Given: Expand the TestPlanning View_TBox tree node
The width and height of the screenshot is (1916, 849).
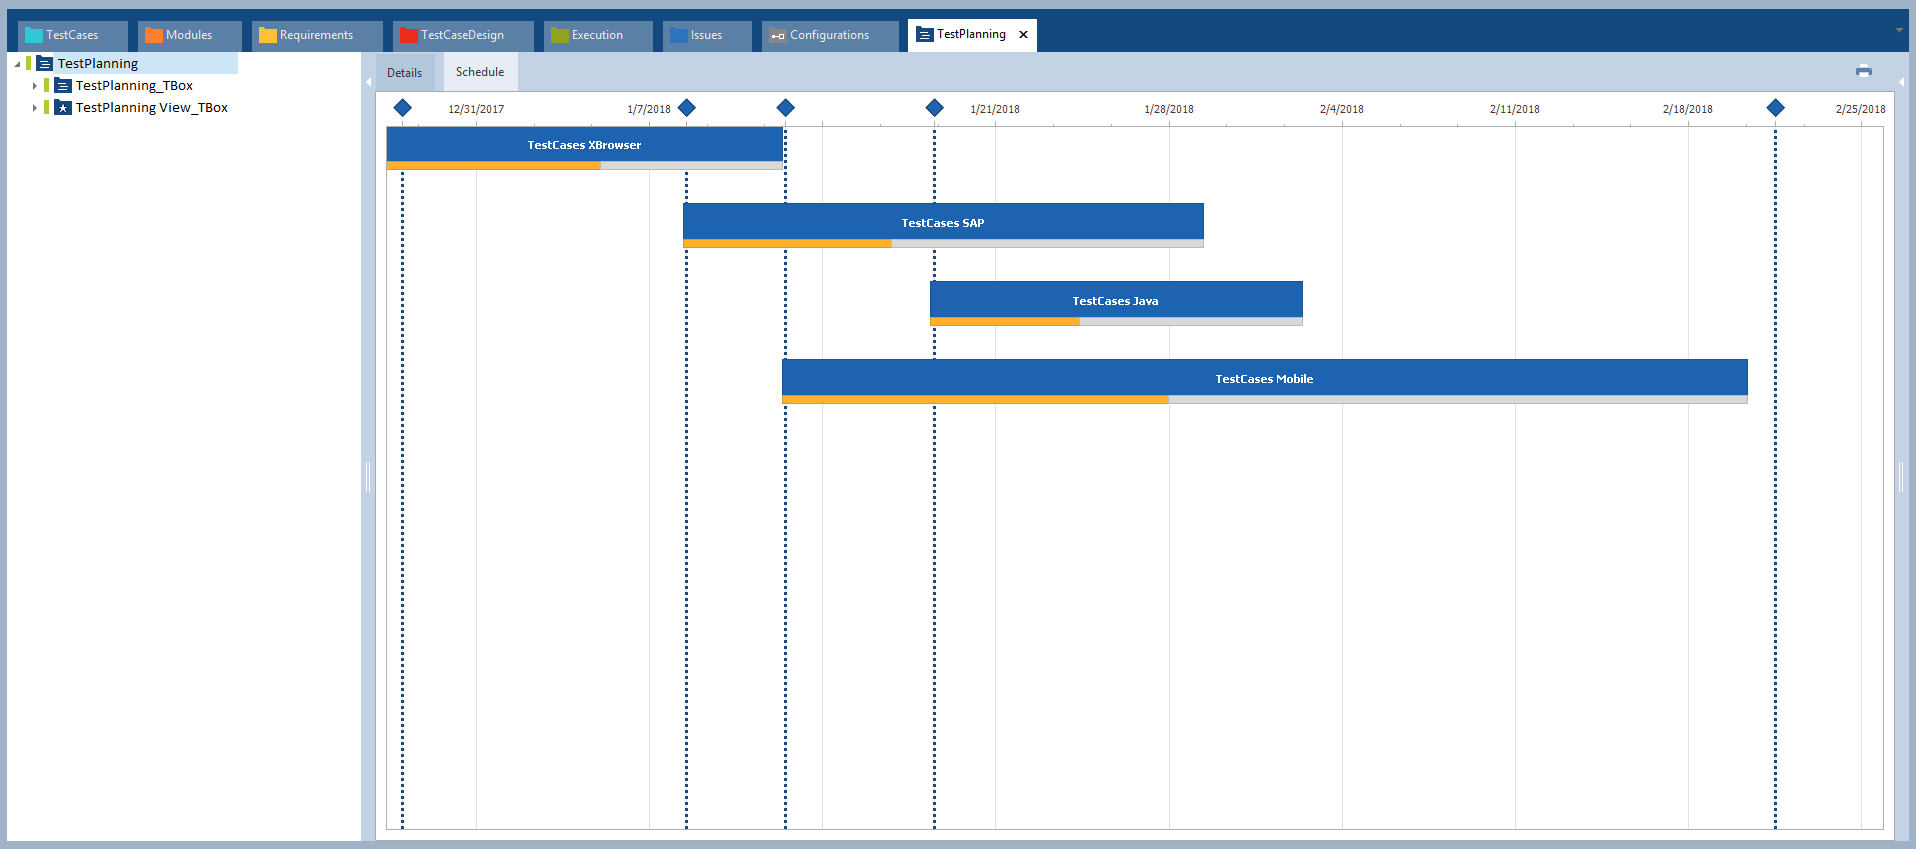Looking at the screenshot, I should tap(35, 108).
